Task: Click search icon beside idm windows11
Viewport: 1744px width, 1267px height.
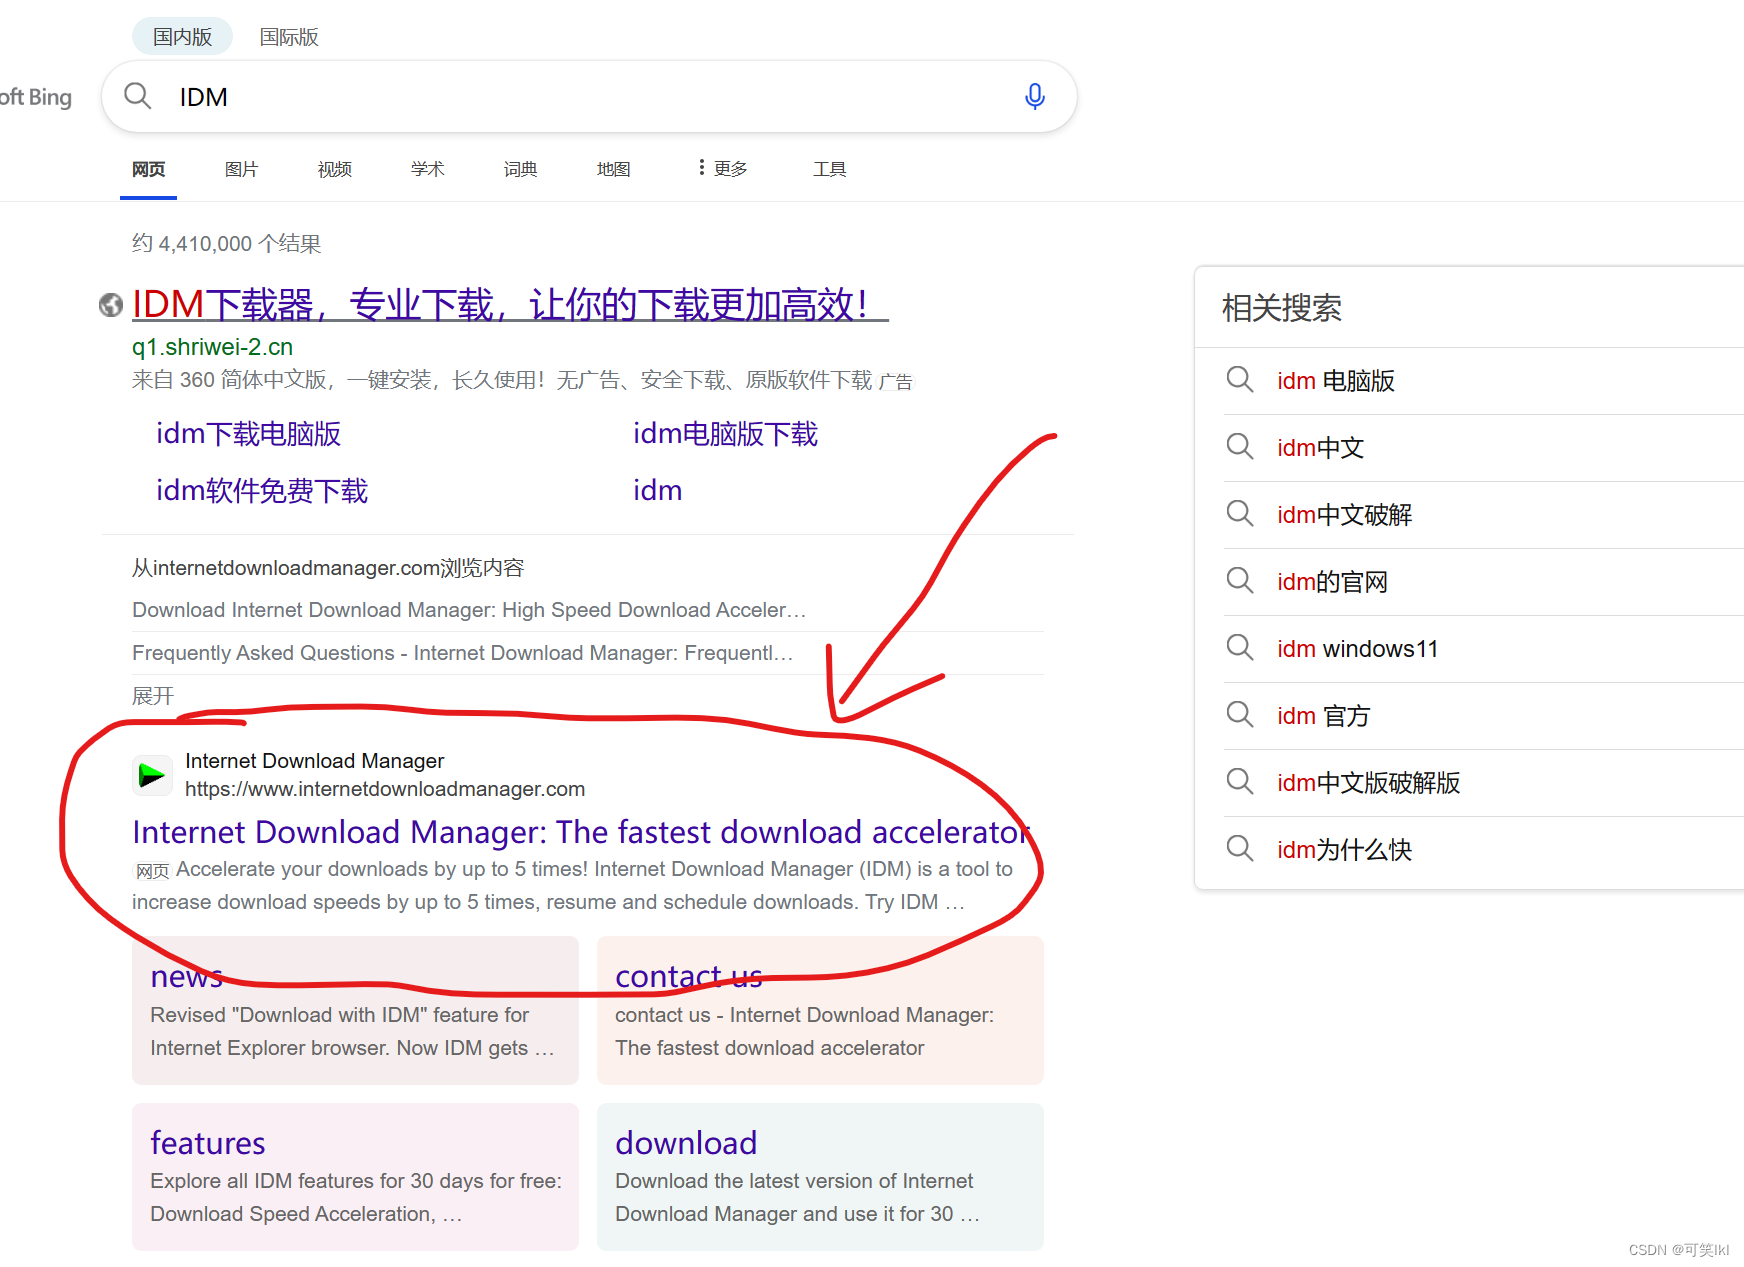Action: pyautogui.click(x=1240, y=648)
